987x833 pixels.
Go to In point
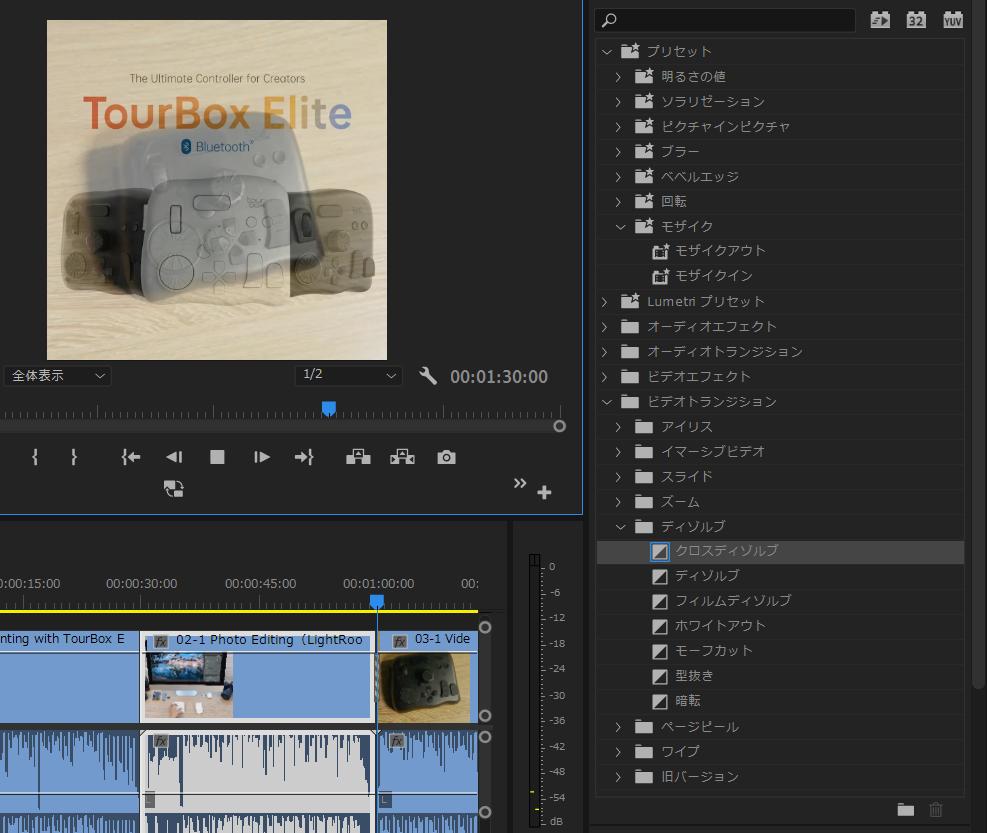point(130,457)
